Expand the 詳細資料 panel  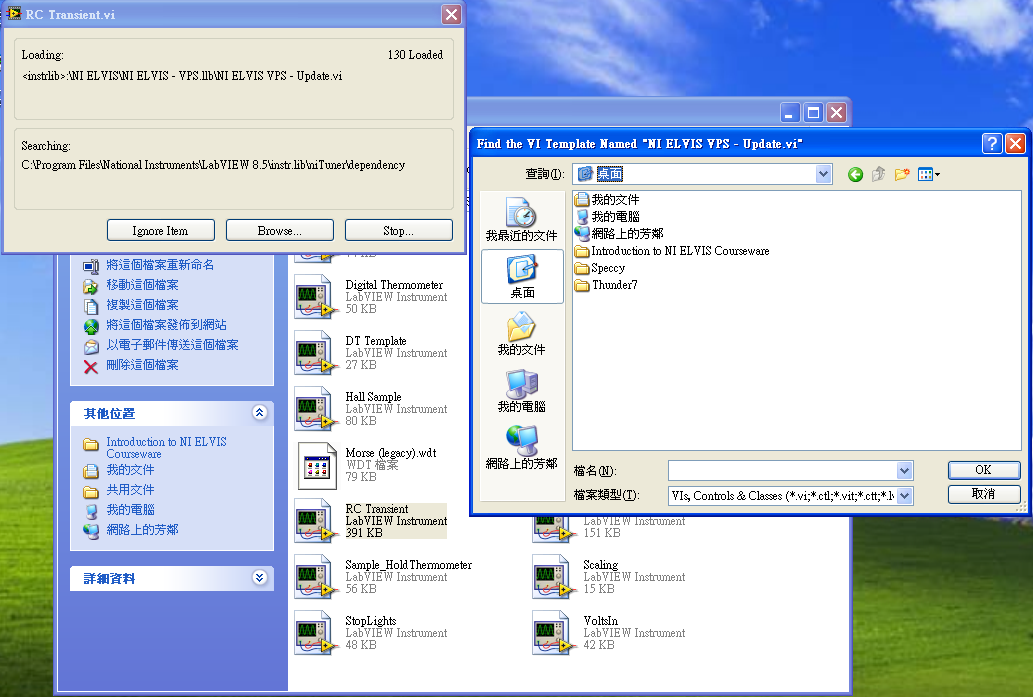click(x=260, y=577)
